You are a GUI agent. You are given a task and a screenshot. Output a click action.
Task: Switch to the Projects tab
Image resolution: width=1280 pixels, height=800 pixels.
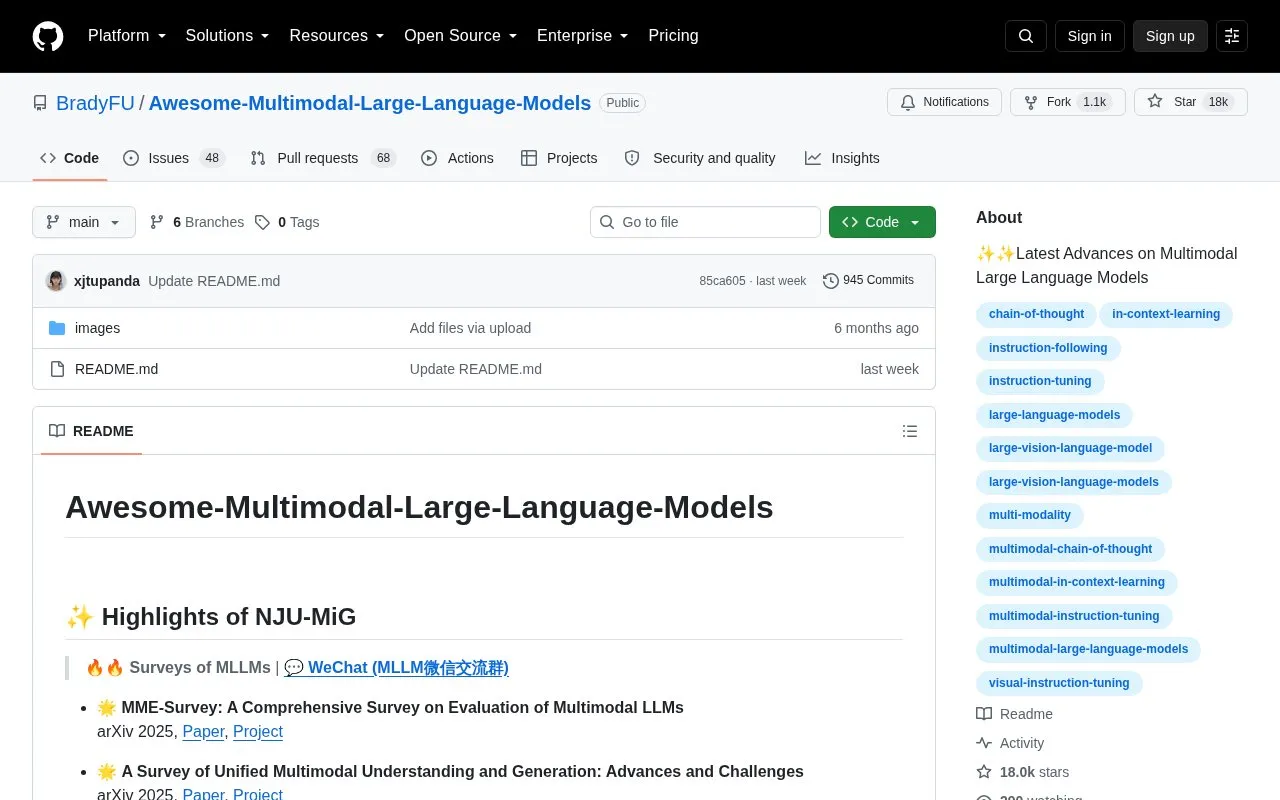click(x=559, y=158)
